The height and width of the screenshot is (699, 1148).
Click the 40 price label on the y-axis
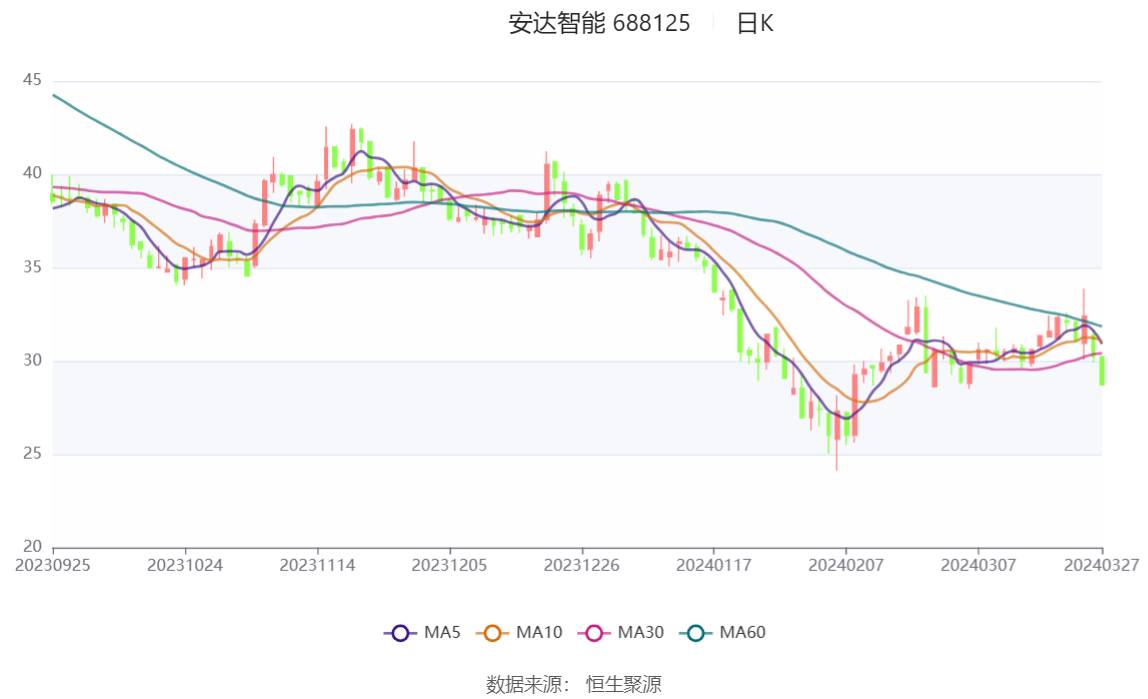coord(32,173)
